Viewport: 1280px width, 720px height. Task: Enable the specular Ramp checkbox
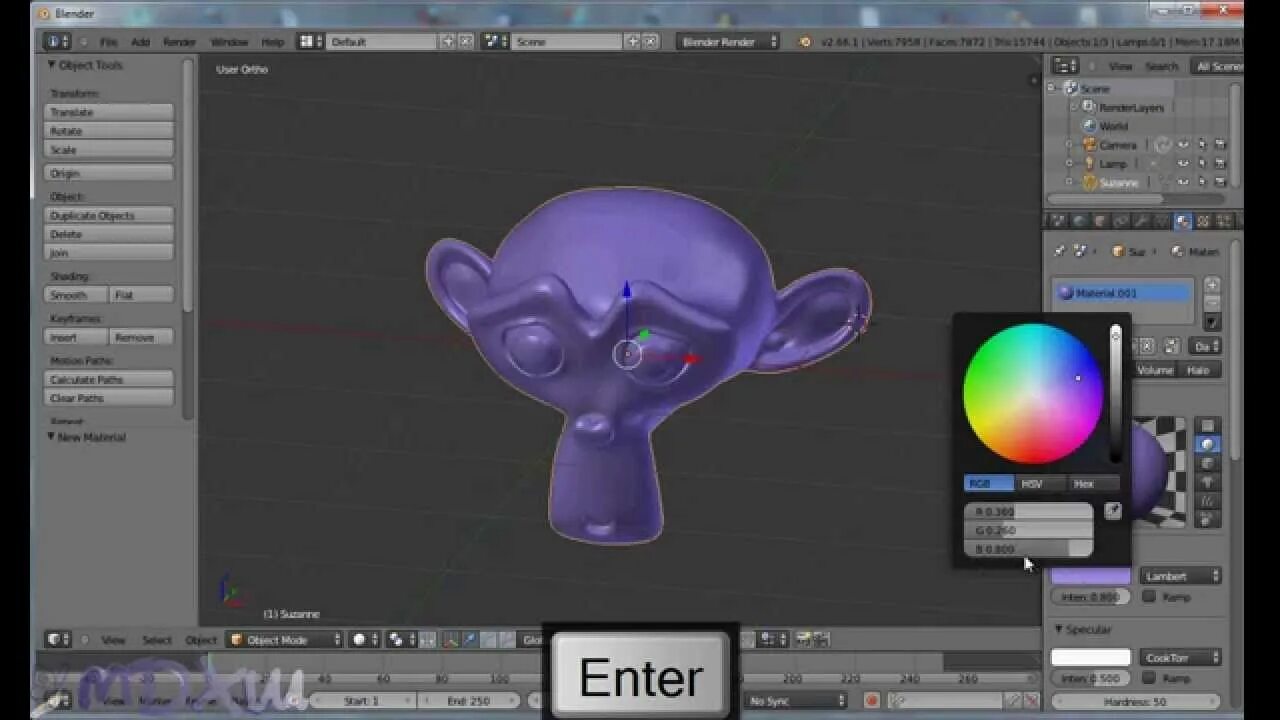click(1149, 678)
